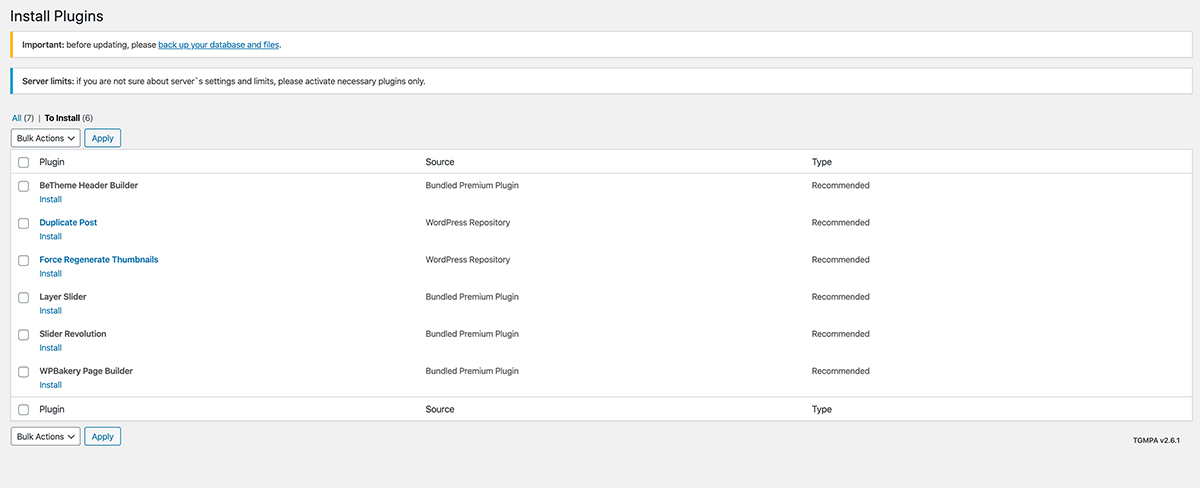Viewport: 1200px width, 488px height.
Task: Click WordPress Repository source for Force Regenerate Thumbnails
Action: [468, 259]
